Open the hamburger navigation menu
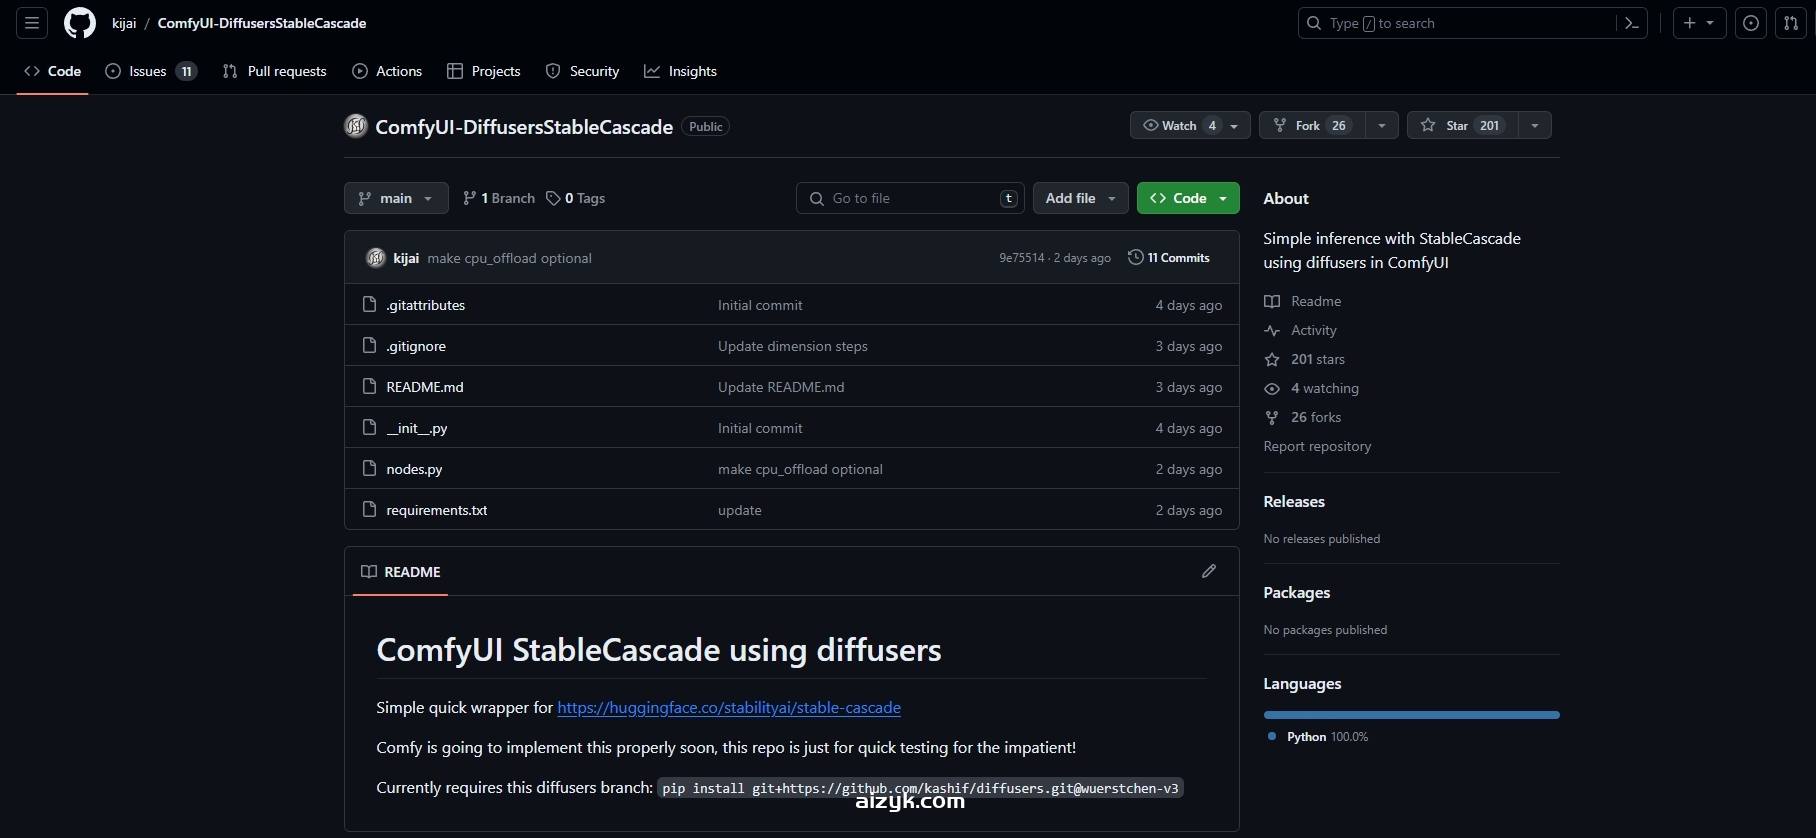The image size is (1816, 838). click(32, 23)
